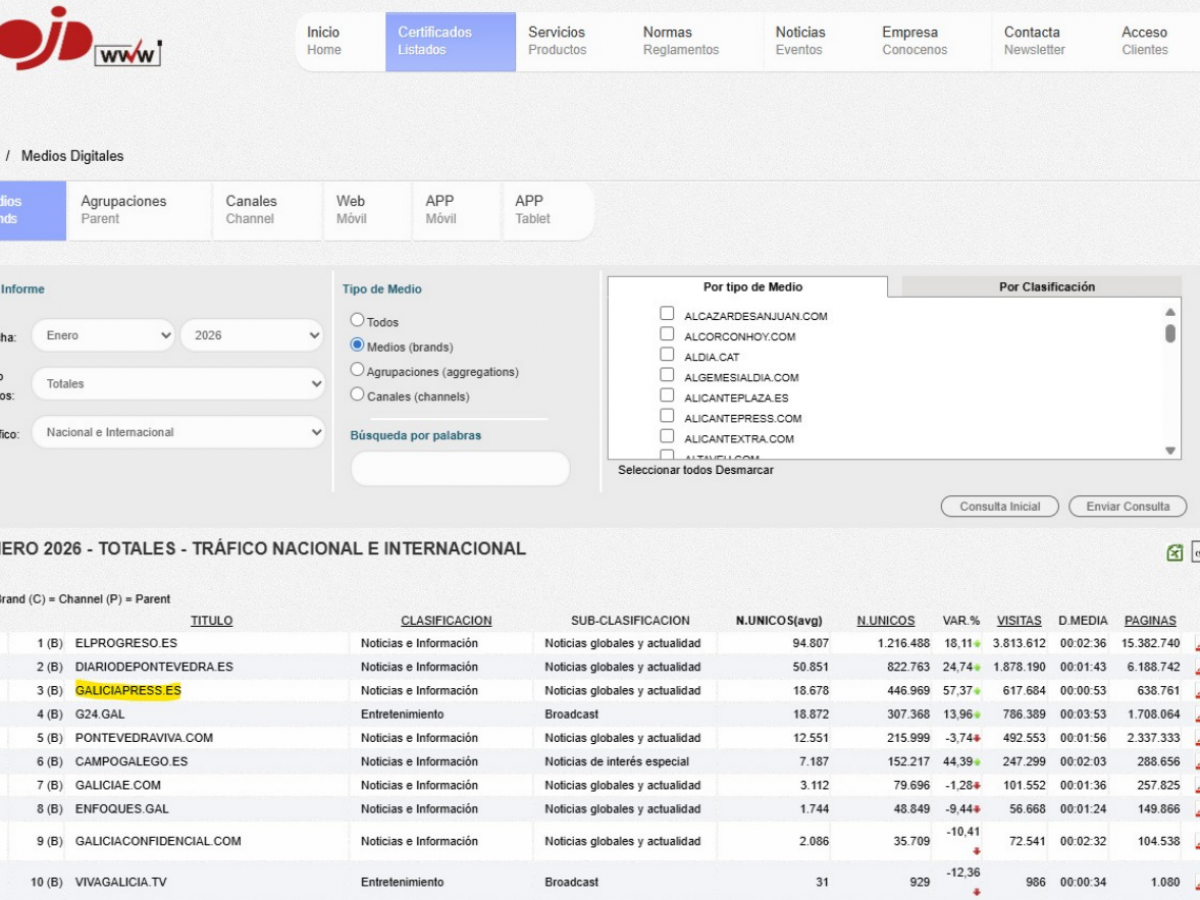Choose the Canales (channels) radio option
Image resolution: width=1200 pixels, height=900 pixels.
click(357, 395)
